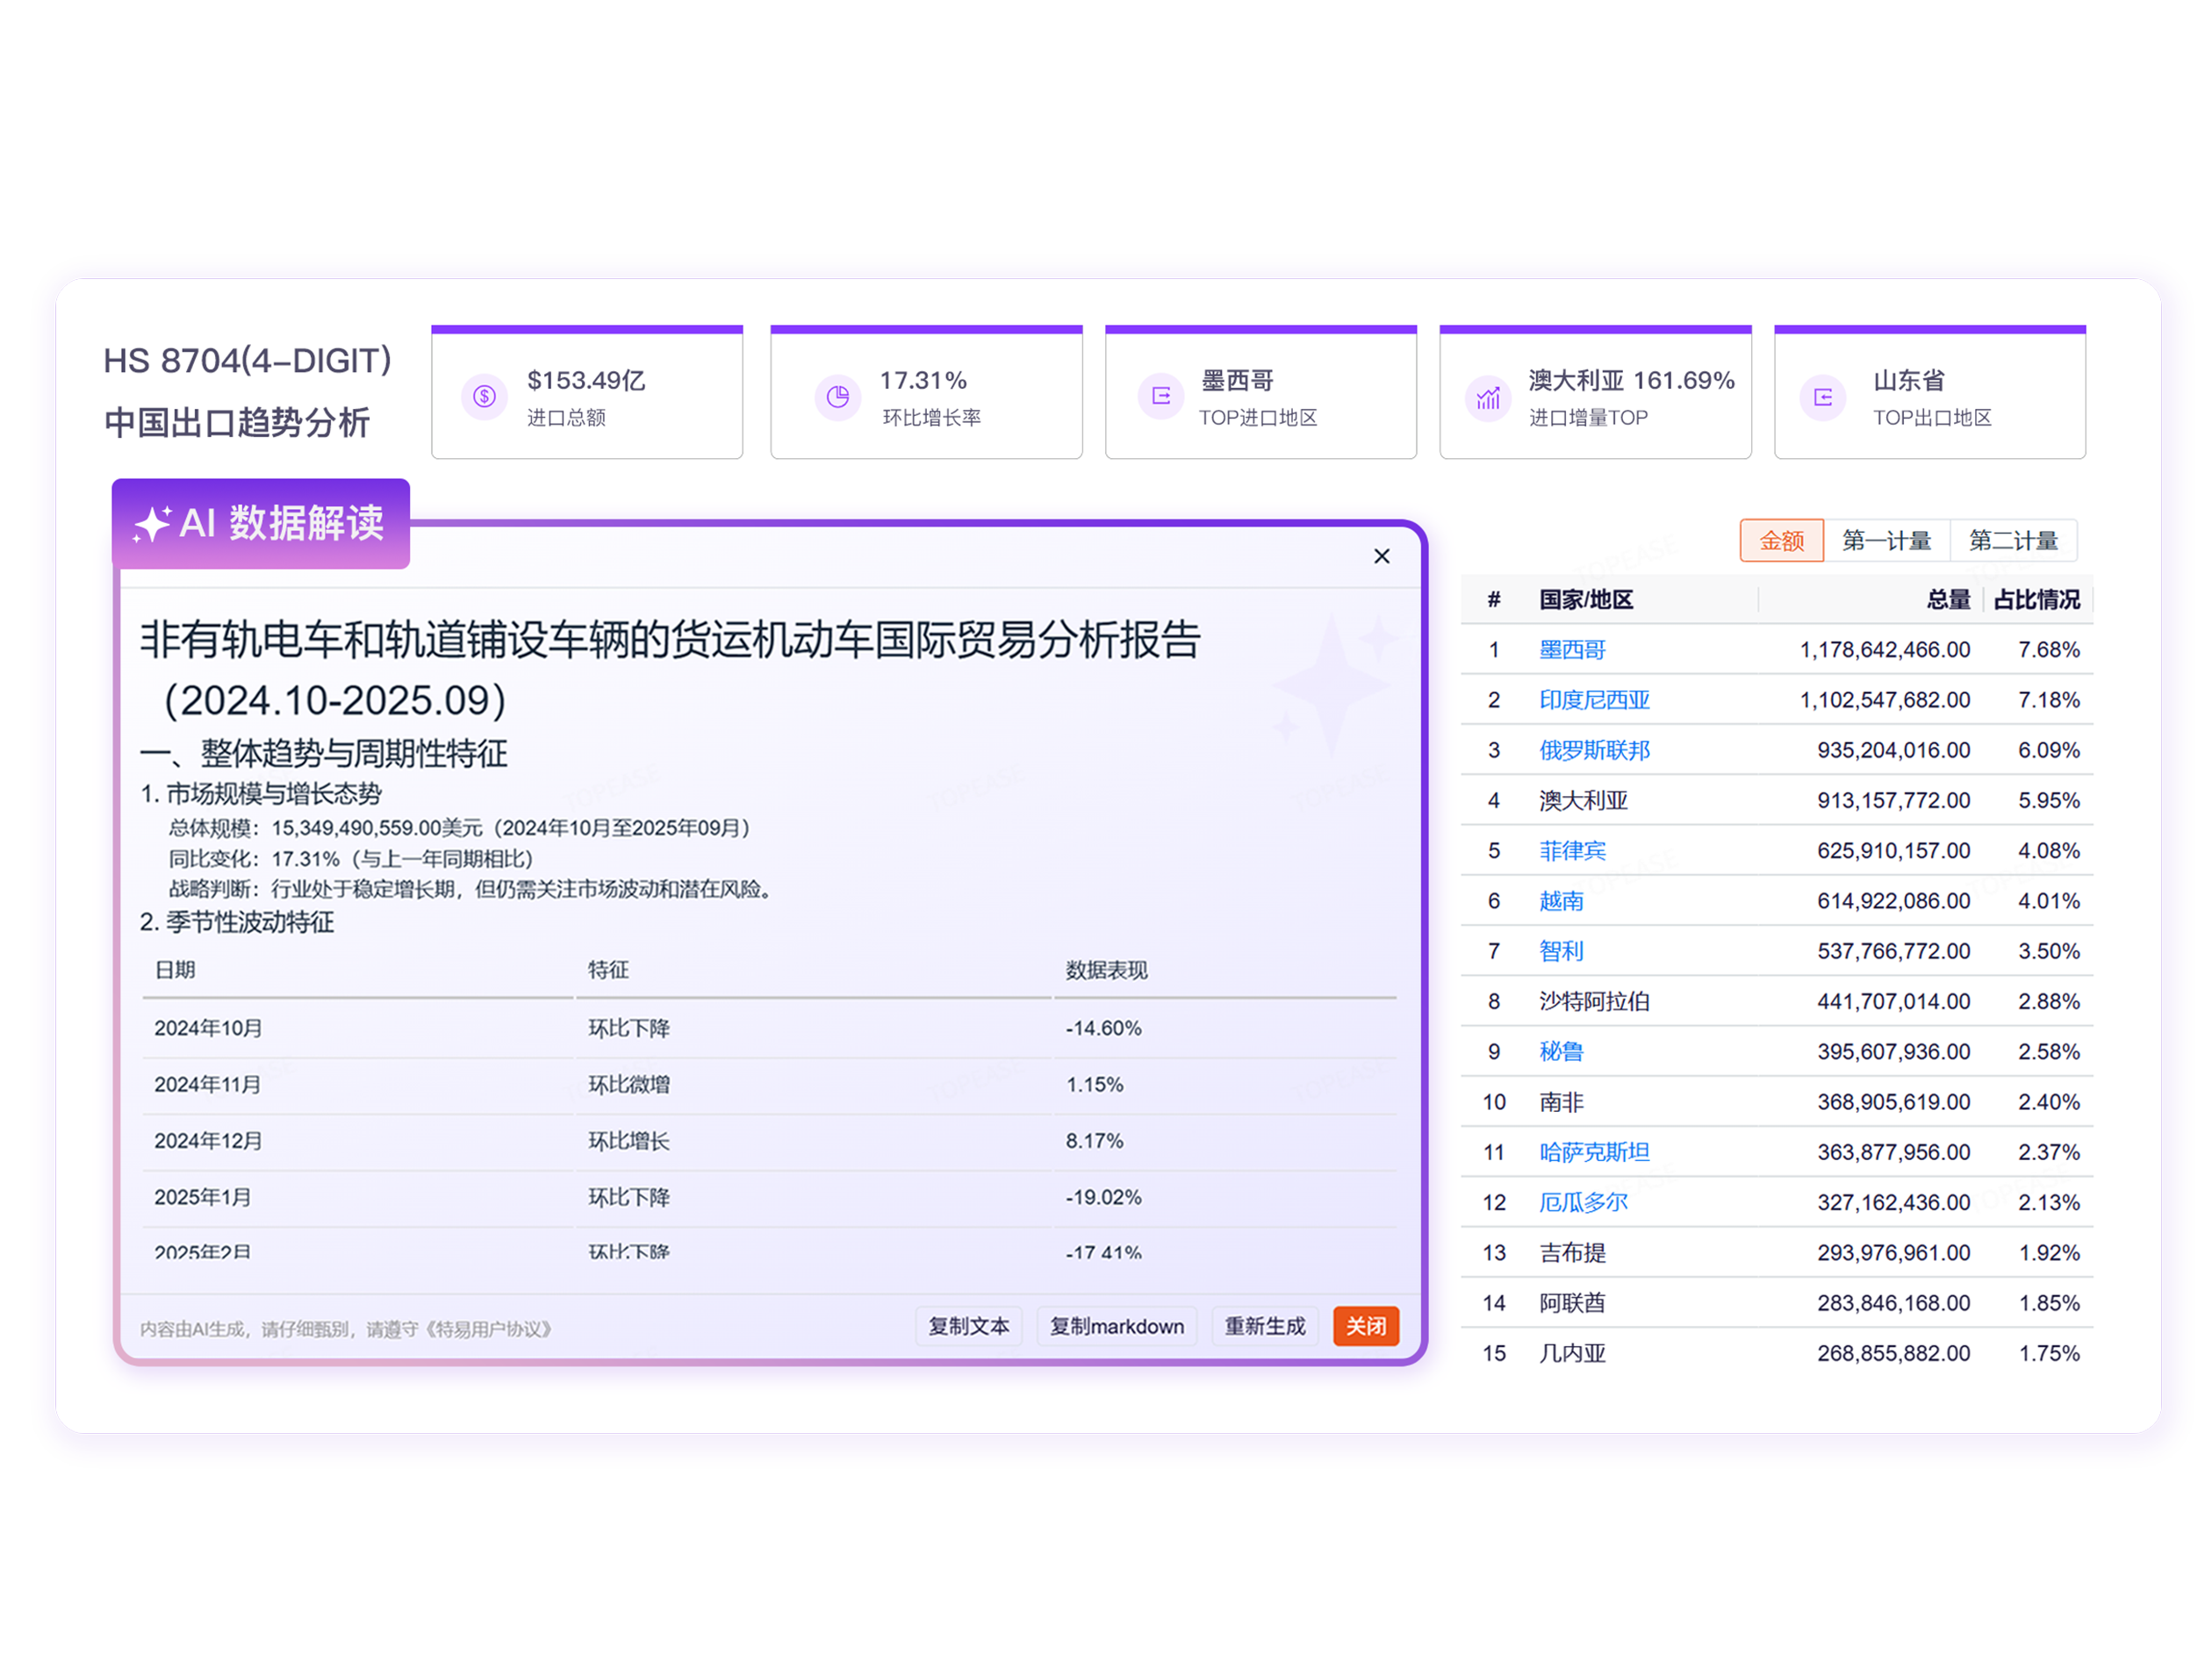
Task: Switch to 第一计量 view
Action: click(x=1886, y=541)
